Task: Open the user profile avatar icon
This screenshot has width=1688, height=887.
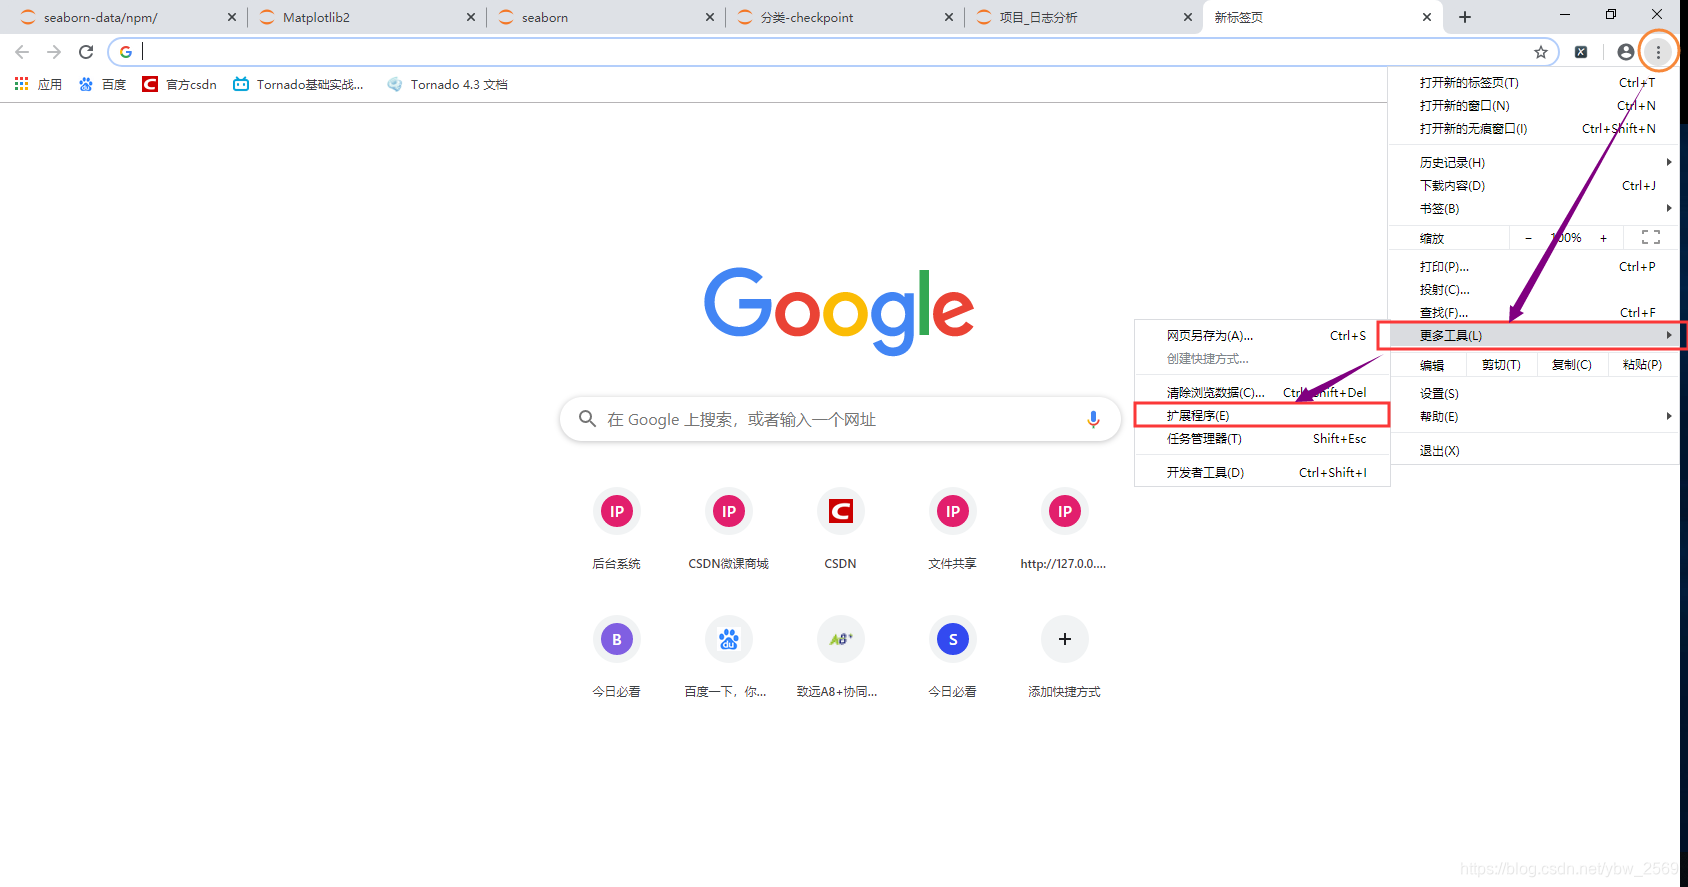Action: [1626, 52]
